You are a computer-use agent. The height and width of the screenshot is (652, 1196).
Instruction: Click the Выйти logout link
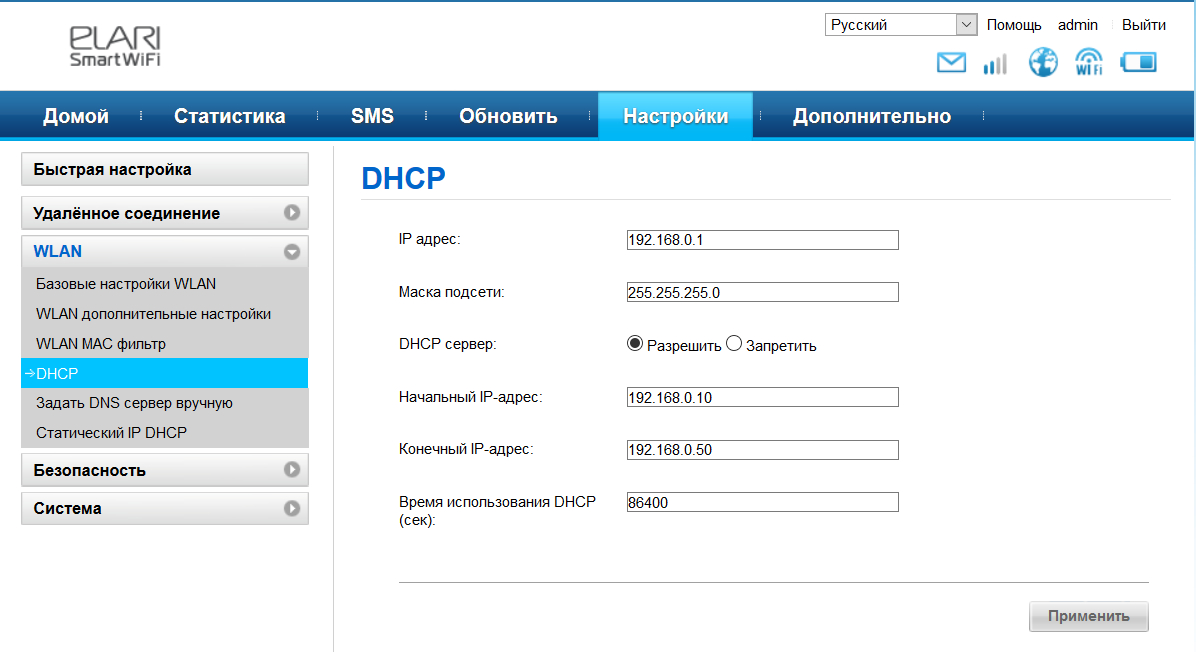coord(1143,25)
